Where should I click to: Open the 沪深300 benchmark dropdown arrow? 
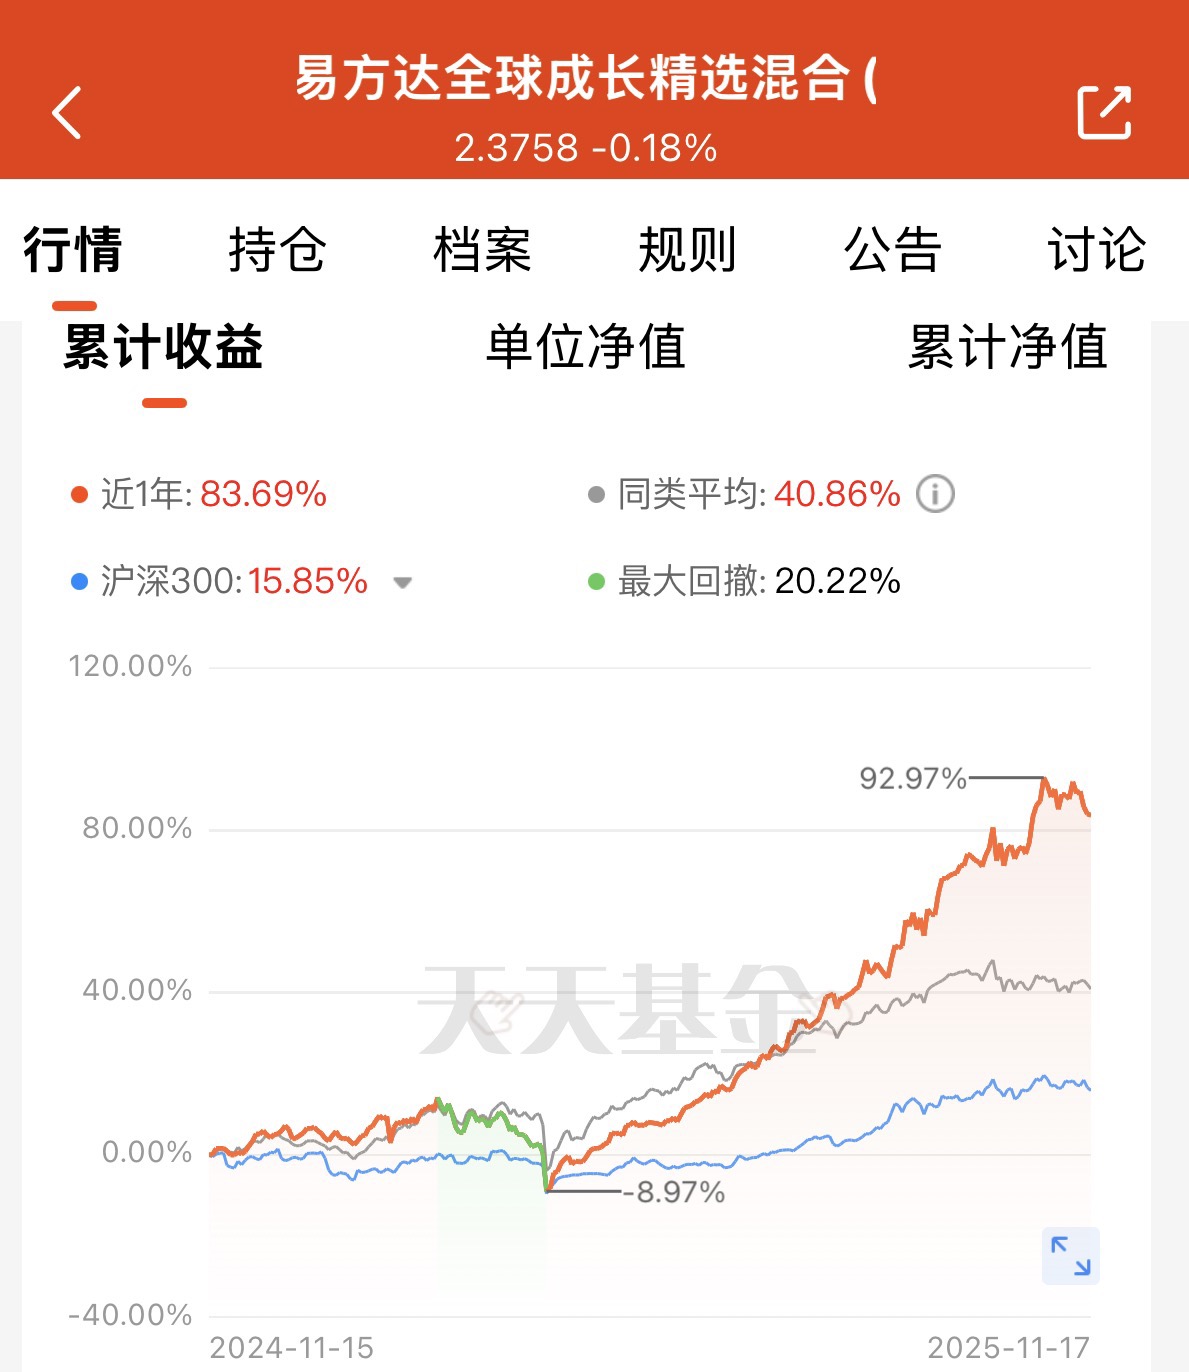coord(402,582)
